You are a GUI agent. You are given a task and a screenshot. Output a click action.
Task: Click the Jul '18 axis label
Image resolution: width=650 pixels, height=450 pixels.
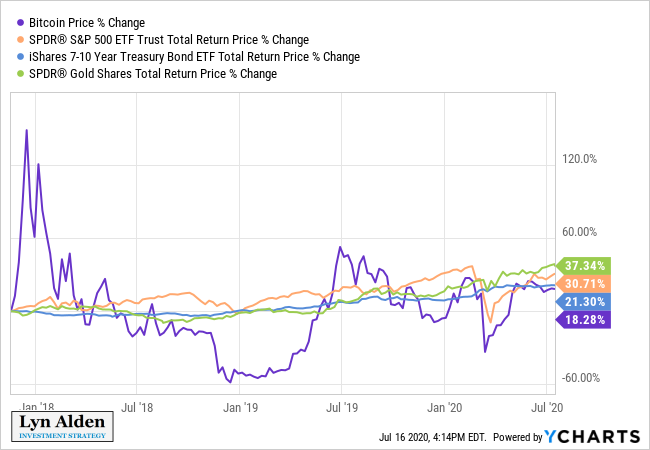pyautogui.click(x=137, y=408)
